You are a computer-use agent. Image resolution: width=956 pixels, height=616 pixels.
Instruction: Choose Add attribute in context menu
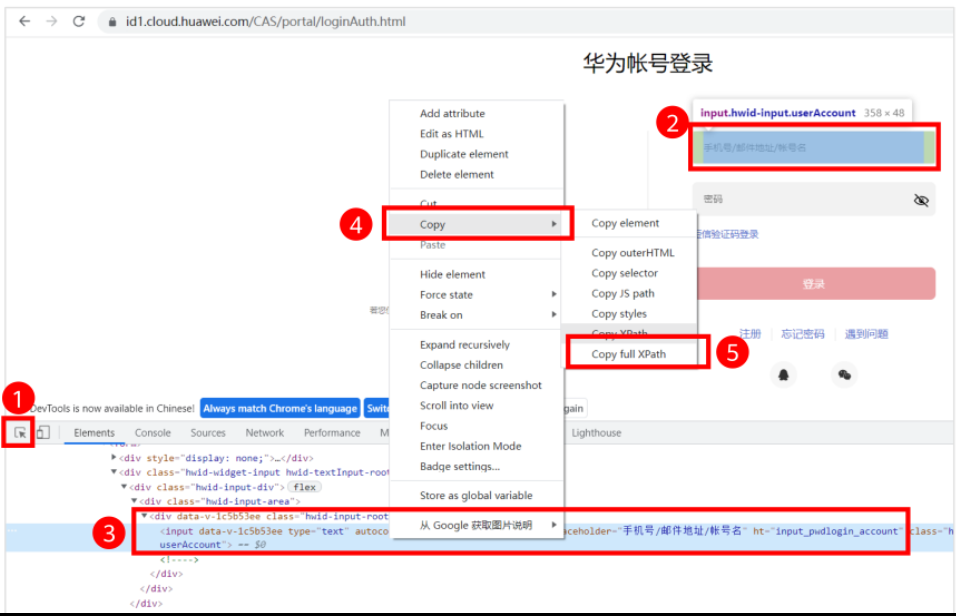click(x=452, y=113)
